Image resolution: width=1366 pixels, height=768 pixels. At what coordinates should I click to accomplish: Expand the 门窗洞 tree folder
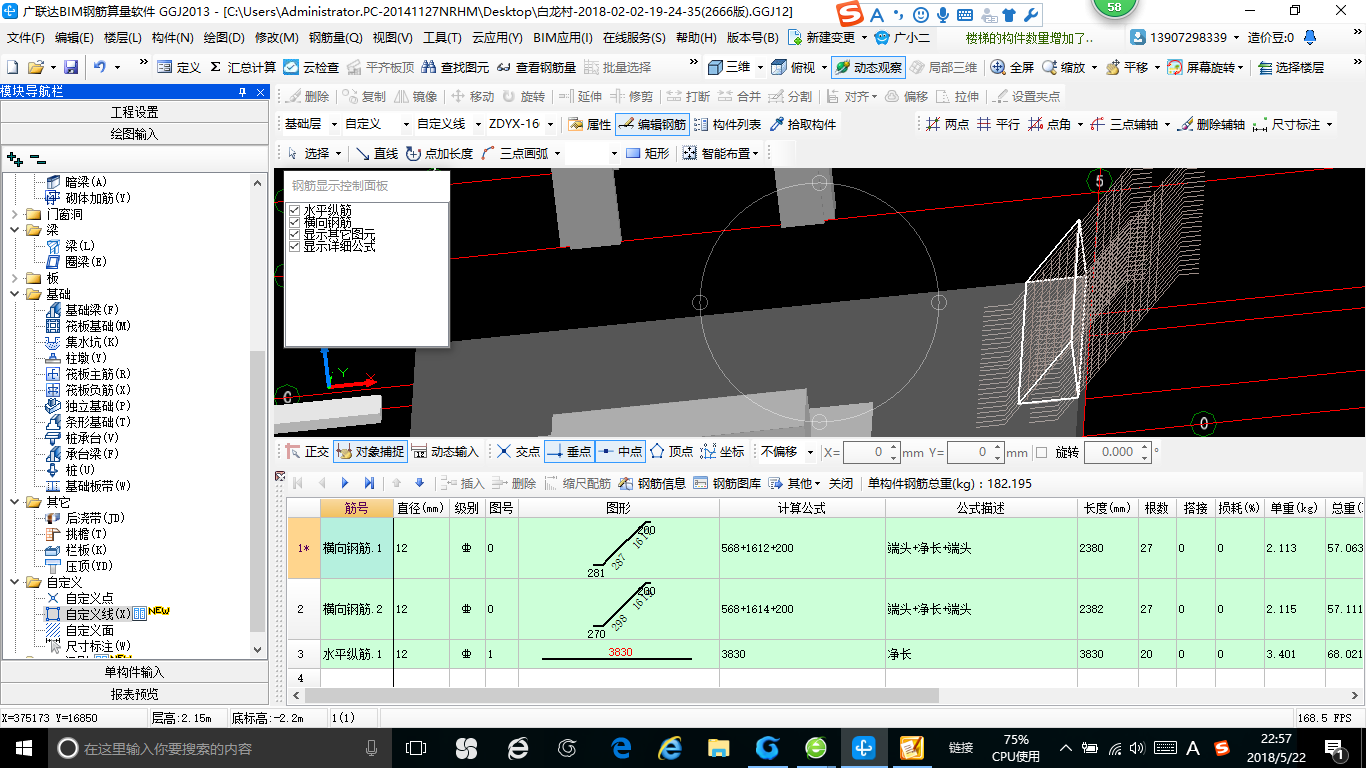[15, 214]
